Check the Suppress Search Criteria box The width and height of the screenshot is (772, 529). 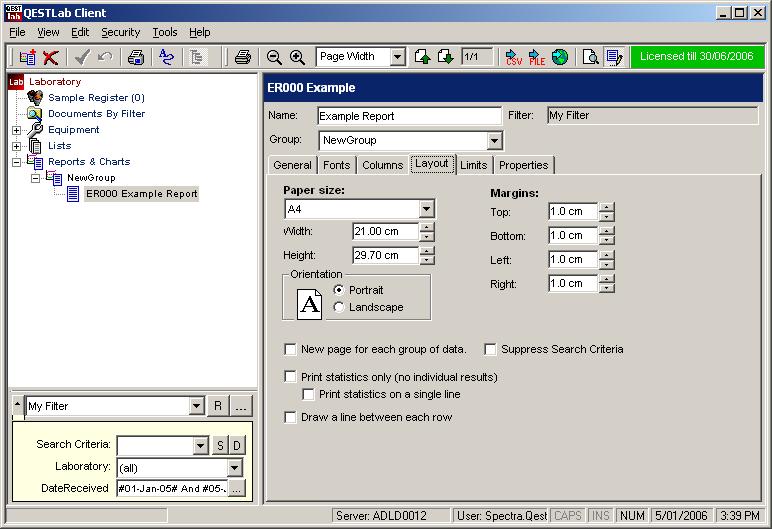[491, 350]
